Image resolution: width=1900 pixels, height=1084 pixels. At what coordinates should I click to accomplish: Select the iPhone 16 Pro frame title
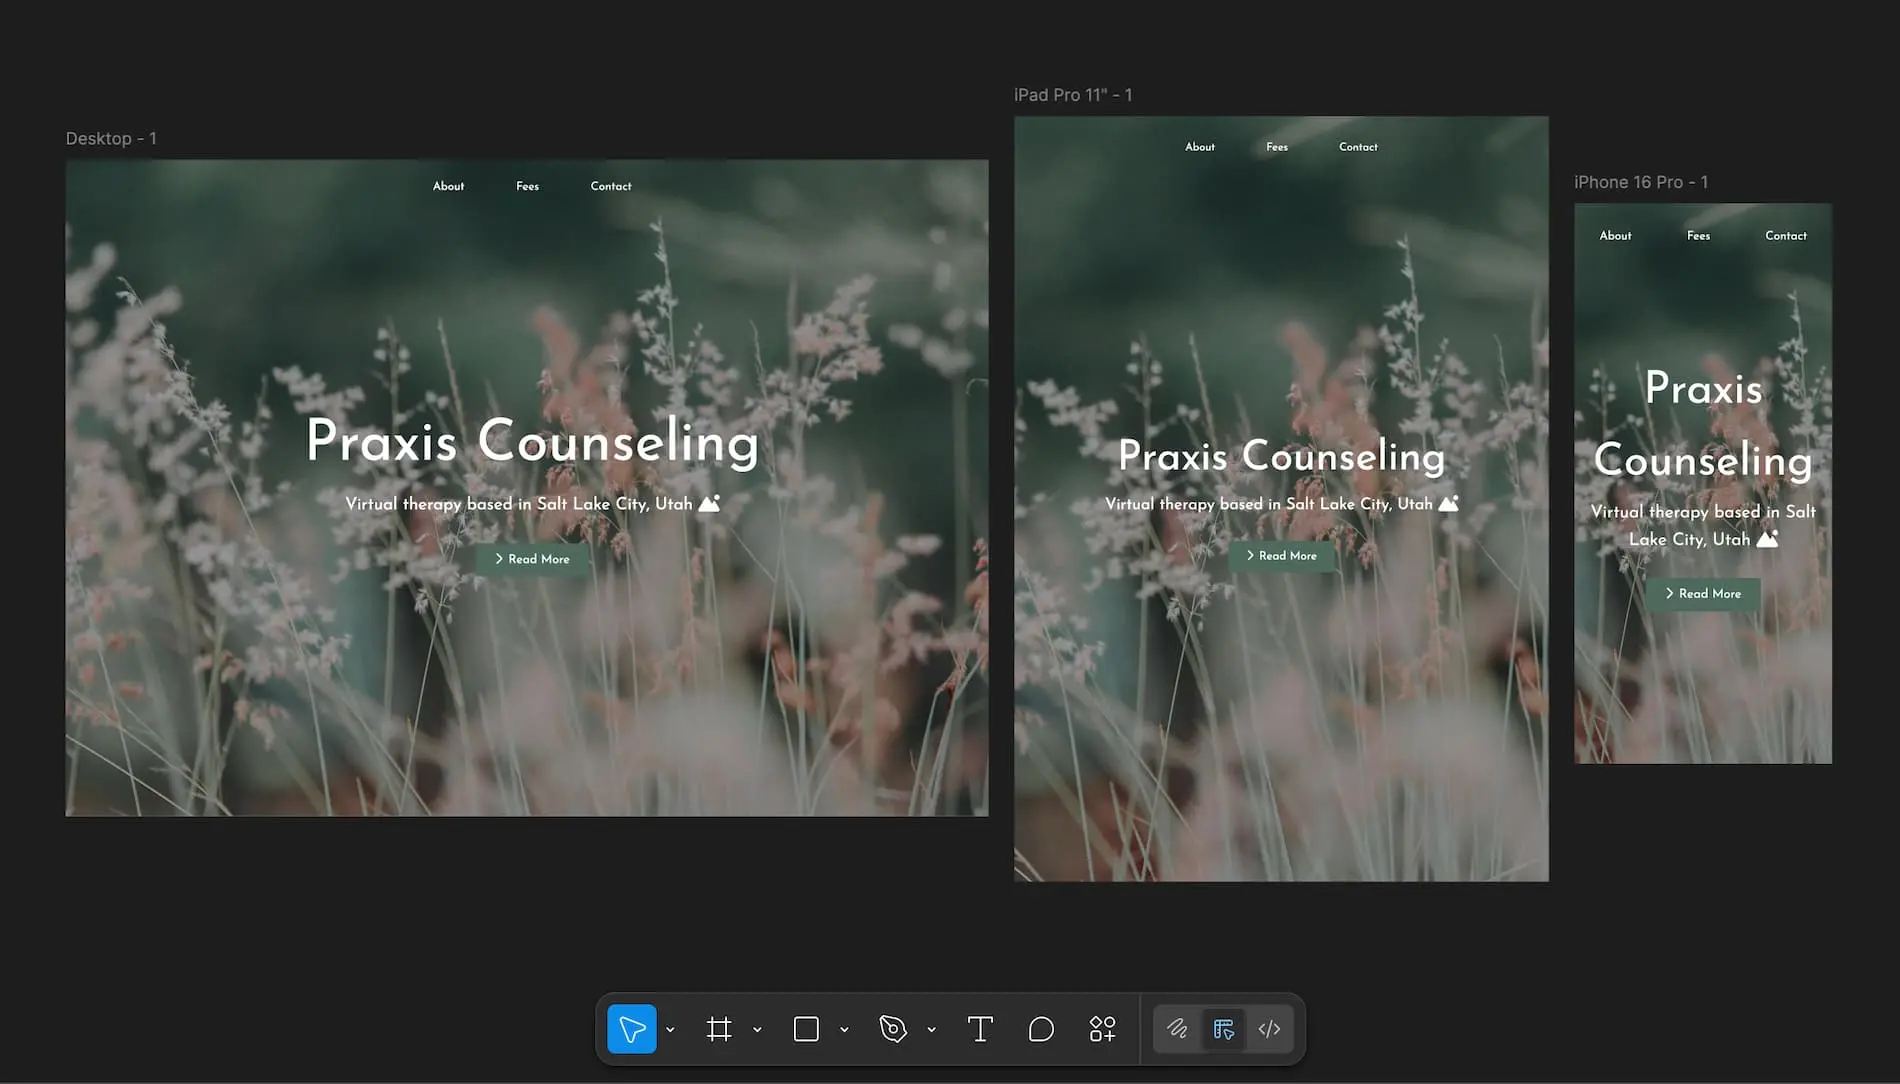coord(1641,181)
